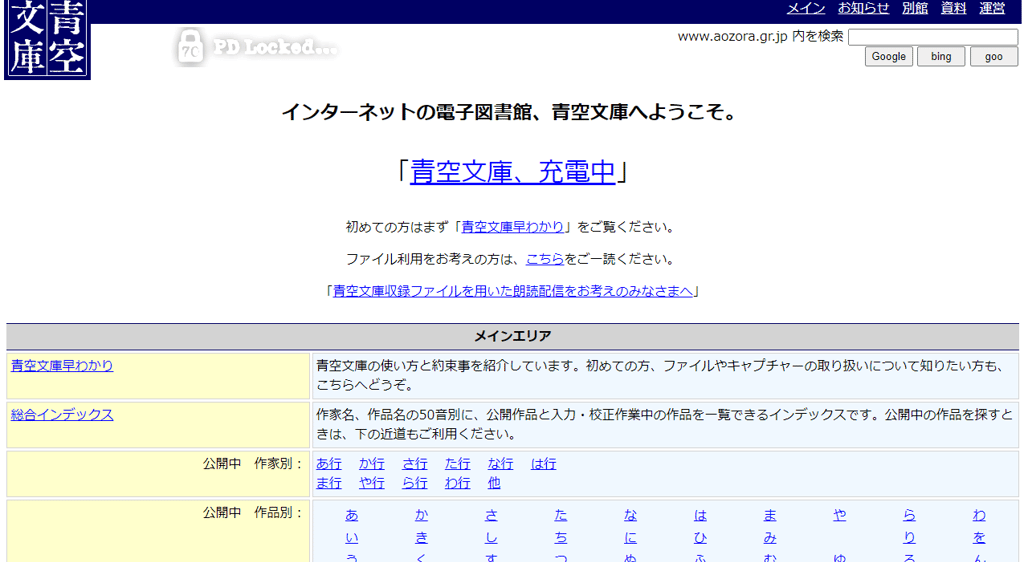Select the メインエリア section header
The width and height of the screenshot is (1024, 562).
[x=513, y=336]
